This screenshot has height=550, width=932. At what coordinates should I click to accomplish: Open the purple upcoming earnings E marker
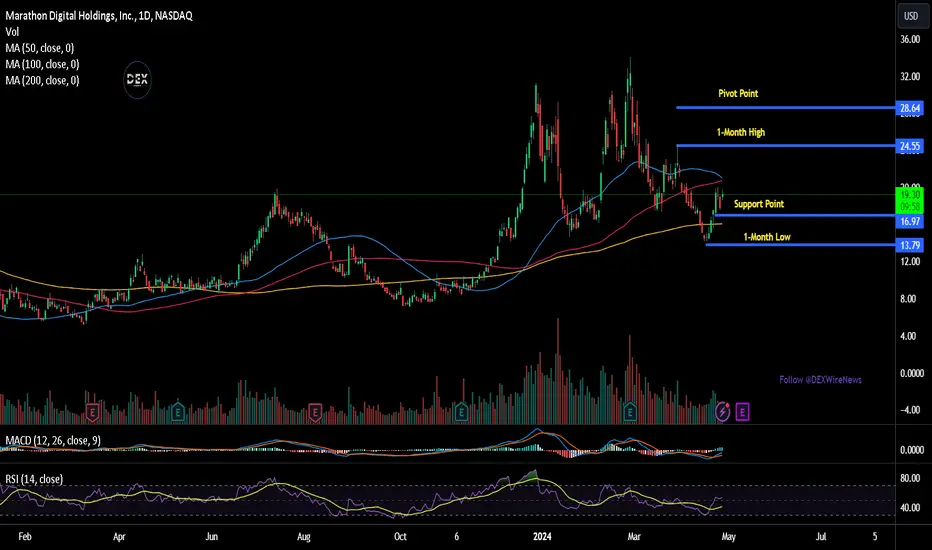pos(742,411)
